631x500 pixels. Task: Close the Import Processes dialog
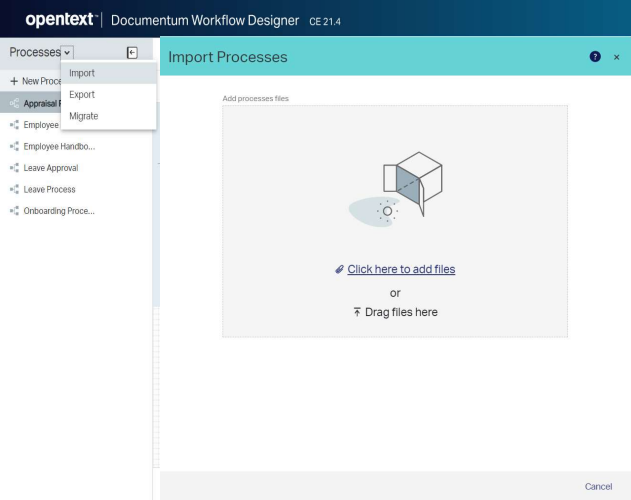click(x=616, y=57)
